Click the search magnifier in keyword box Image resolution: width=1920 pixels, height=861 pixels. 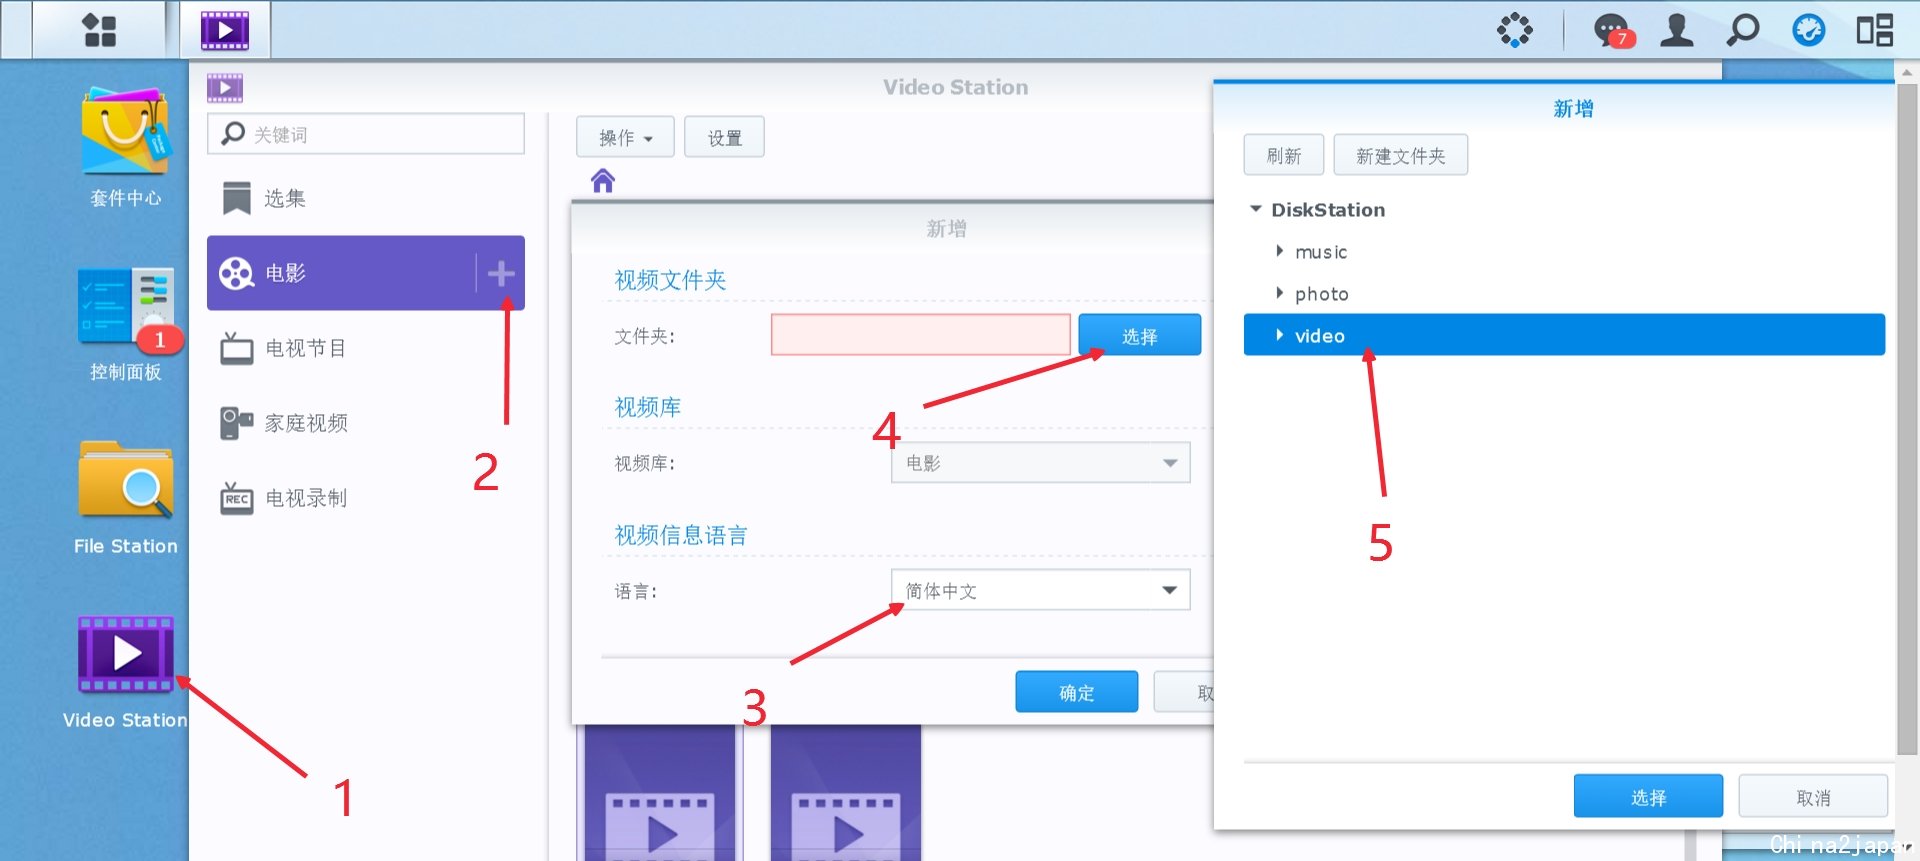233,133
